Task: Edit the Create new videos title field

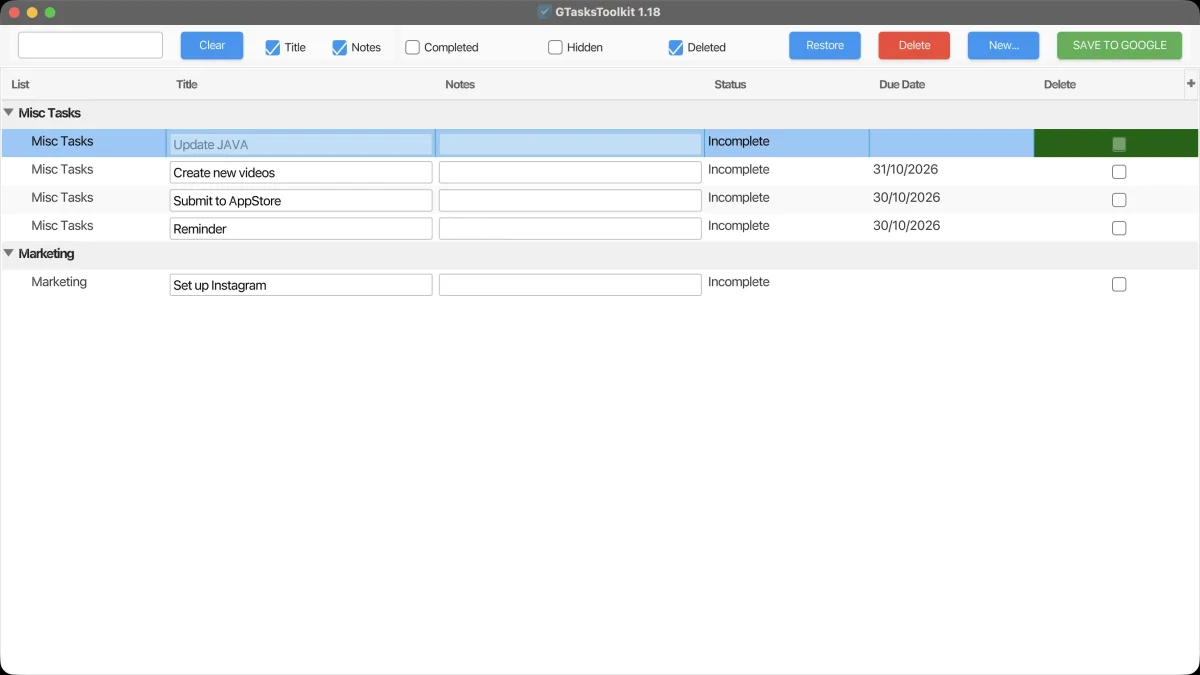Action: (301, 172)
